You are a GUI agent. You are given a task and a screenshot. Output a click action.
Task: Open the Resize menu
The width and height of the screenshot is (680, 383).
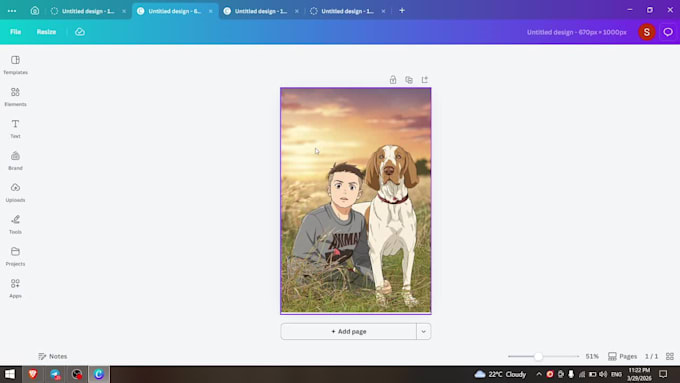click(x=46, y=32)
